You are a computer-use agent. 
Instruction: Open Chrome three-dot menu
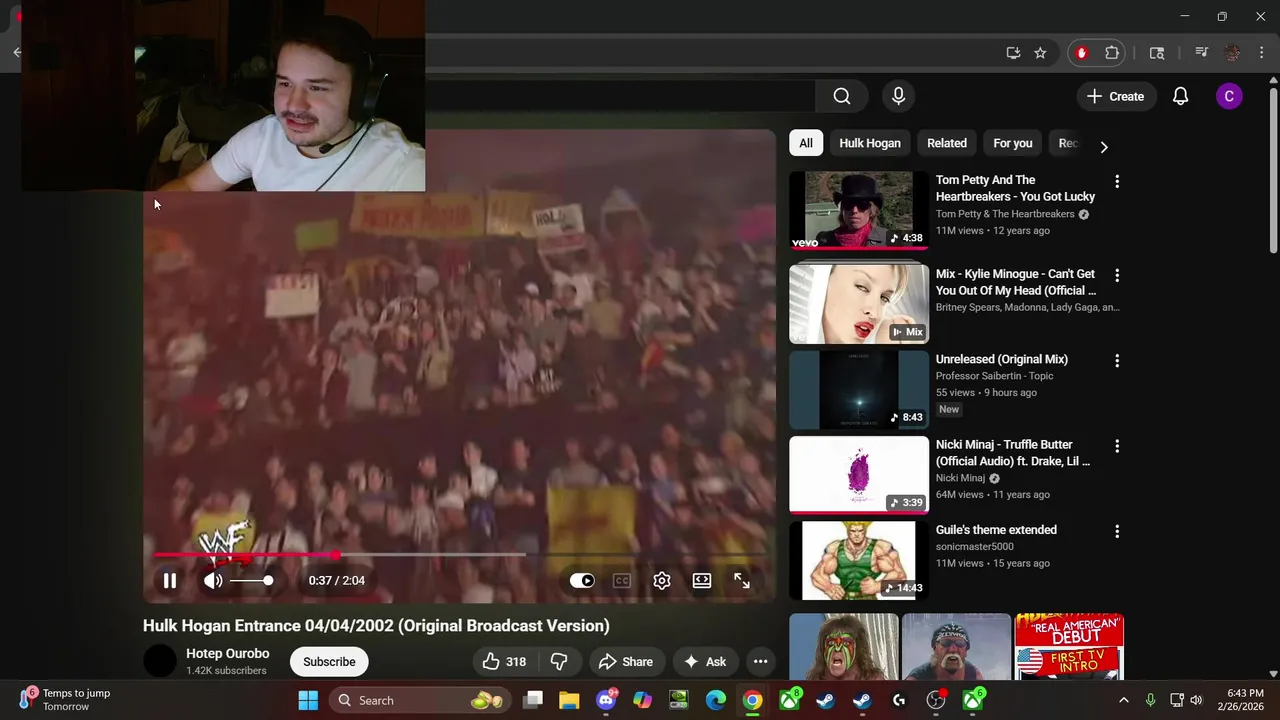[x=1262, y=53]
